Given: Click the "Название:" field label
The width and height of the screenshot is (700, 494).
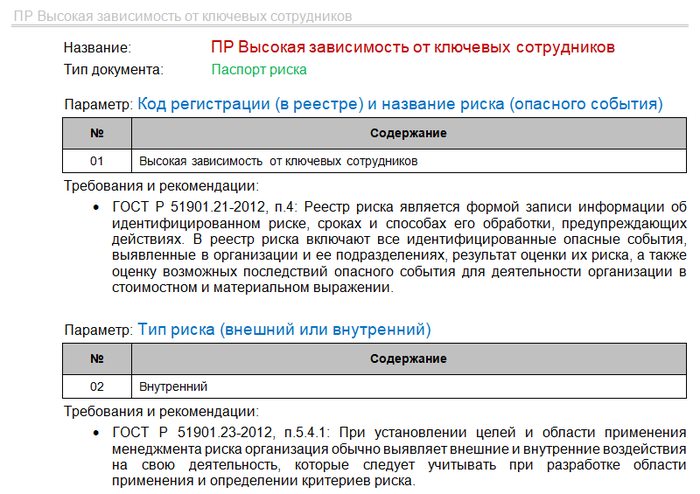Looking at the screenshot, I should [x=97, y=48].
